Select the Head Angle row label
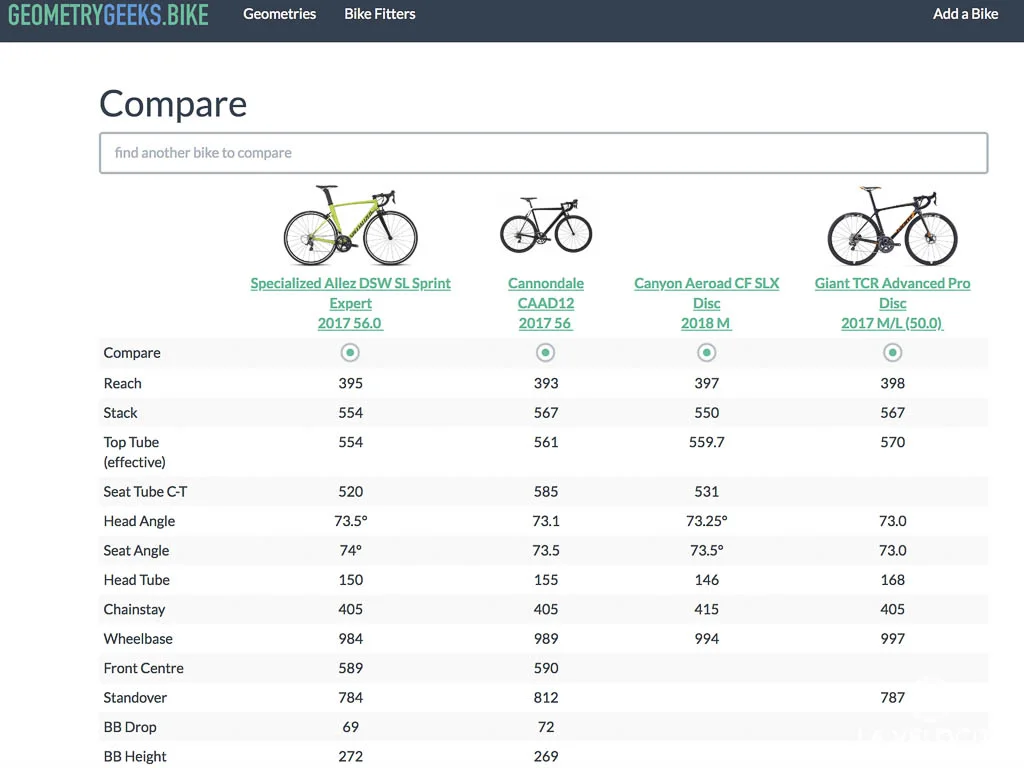 (x=139, y=521)
